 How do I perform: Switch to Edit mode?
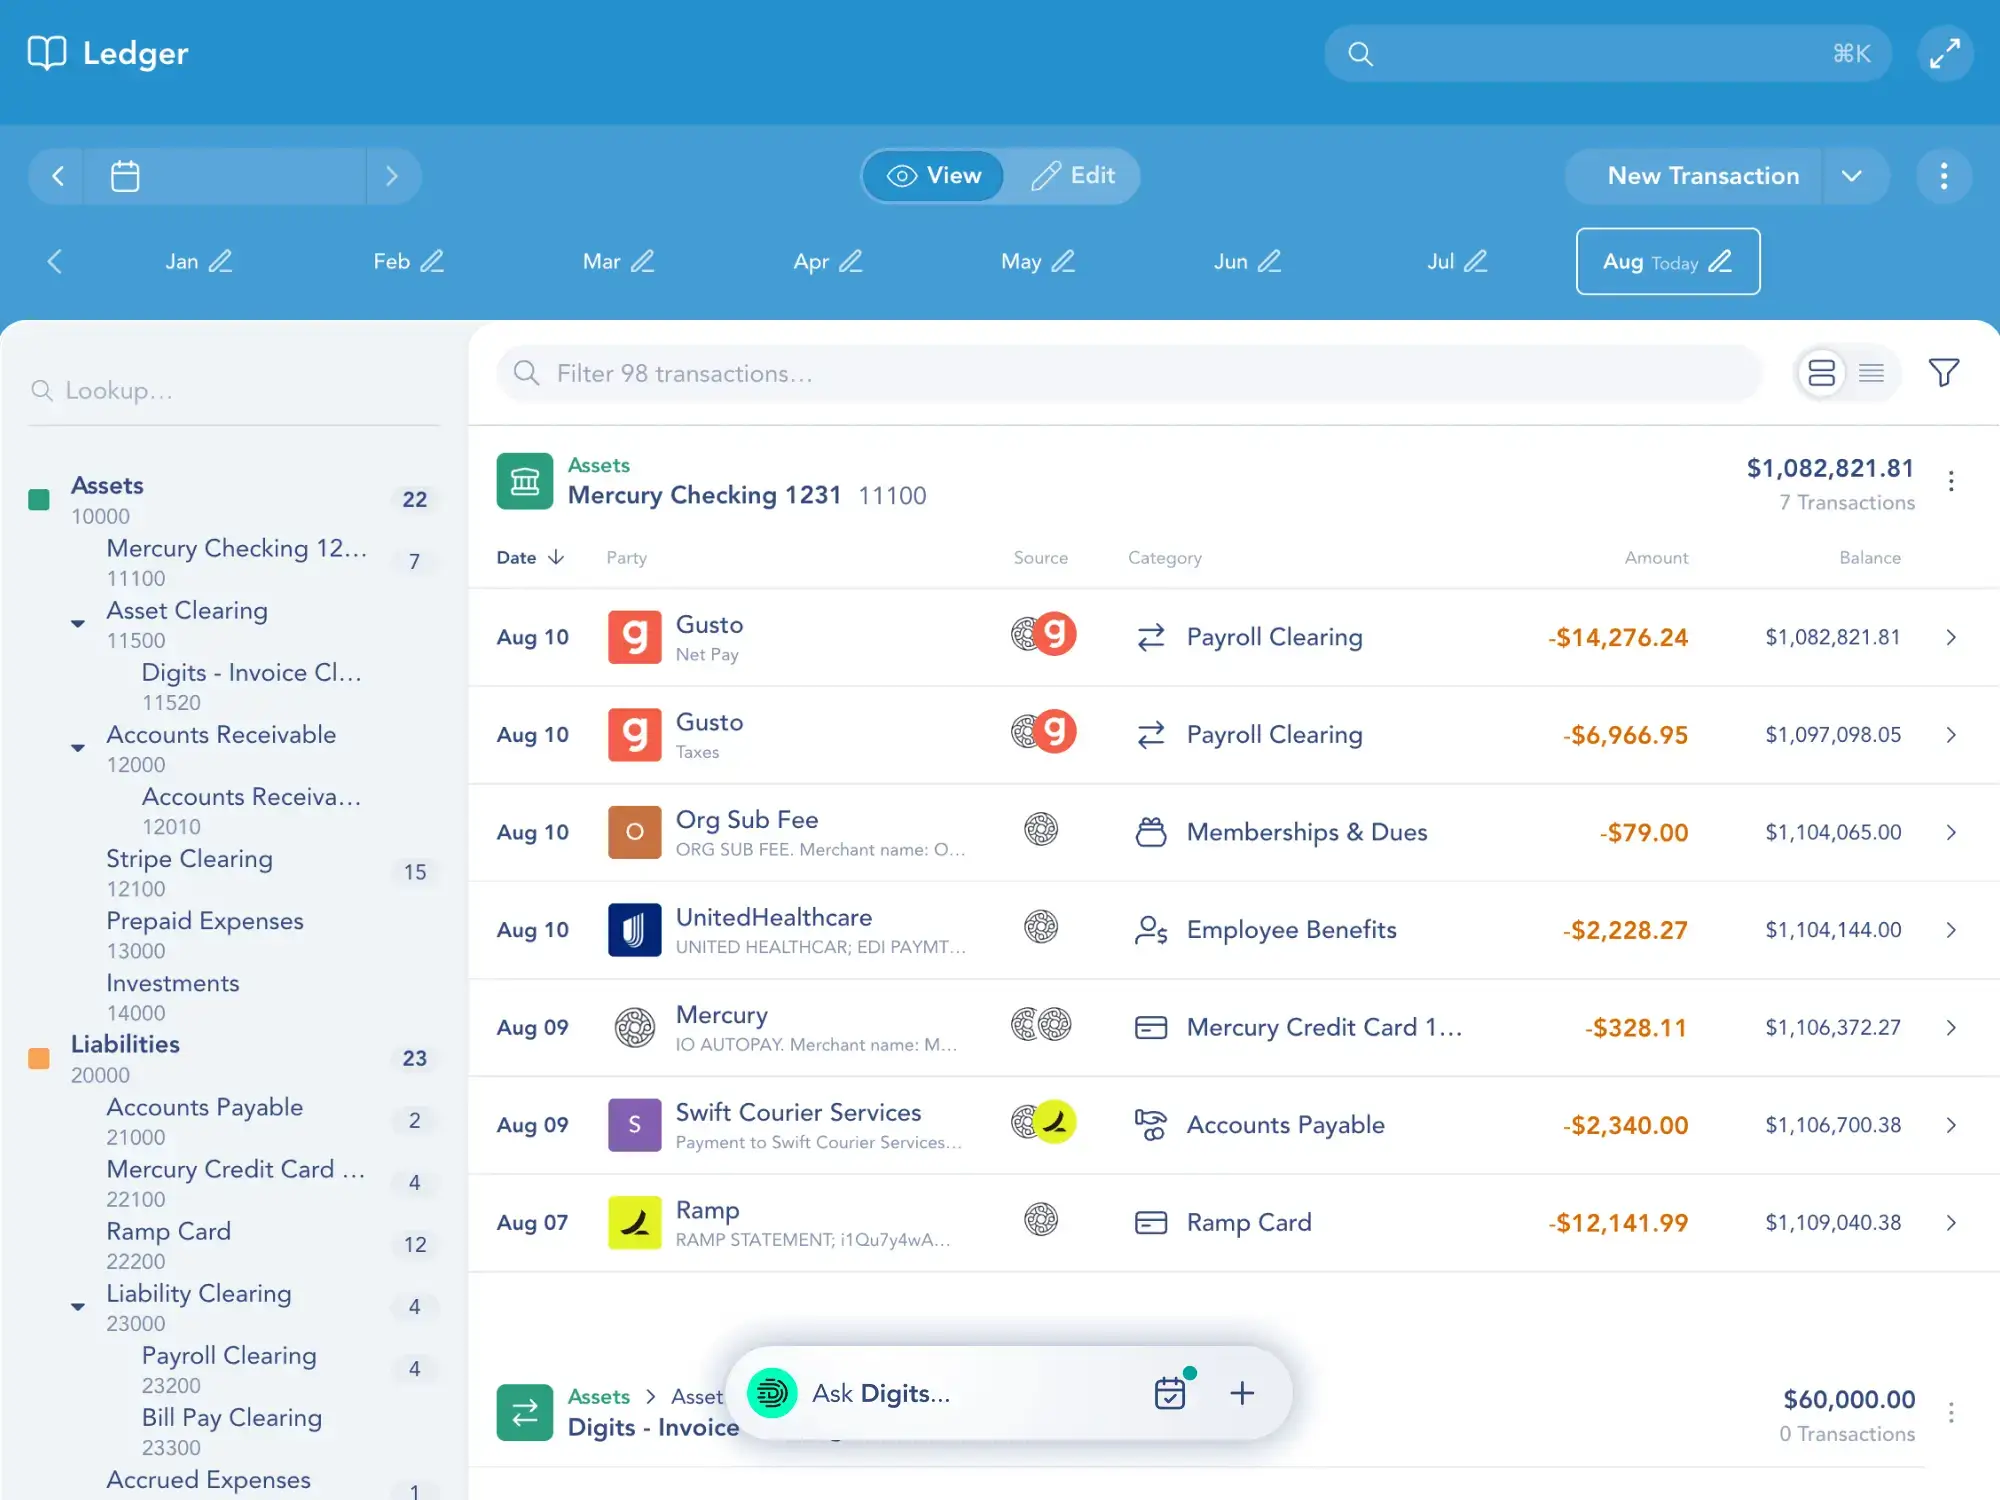pos(1072,176)
